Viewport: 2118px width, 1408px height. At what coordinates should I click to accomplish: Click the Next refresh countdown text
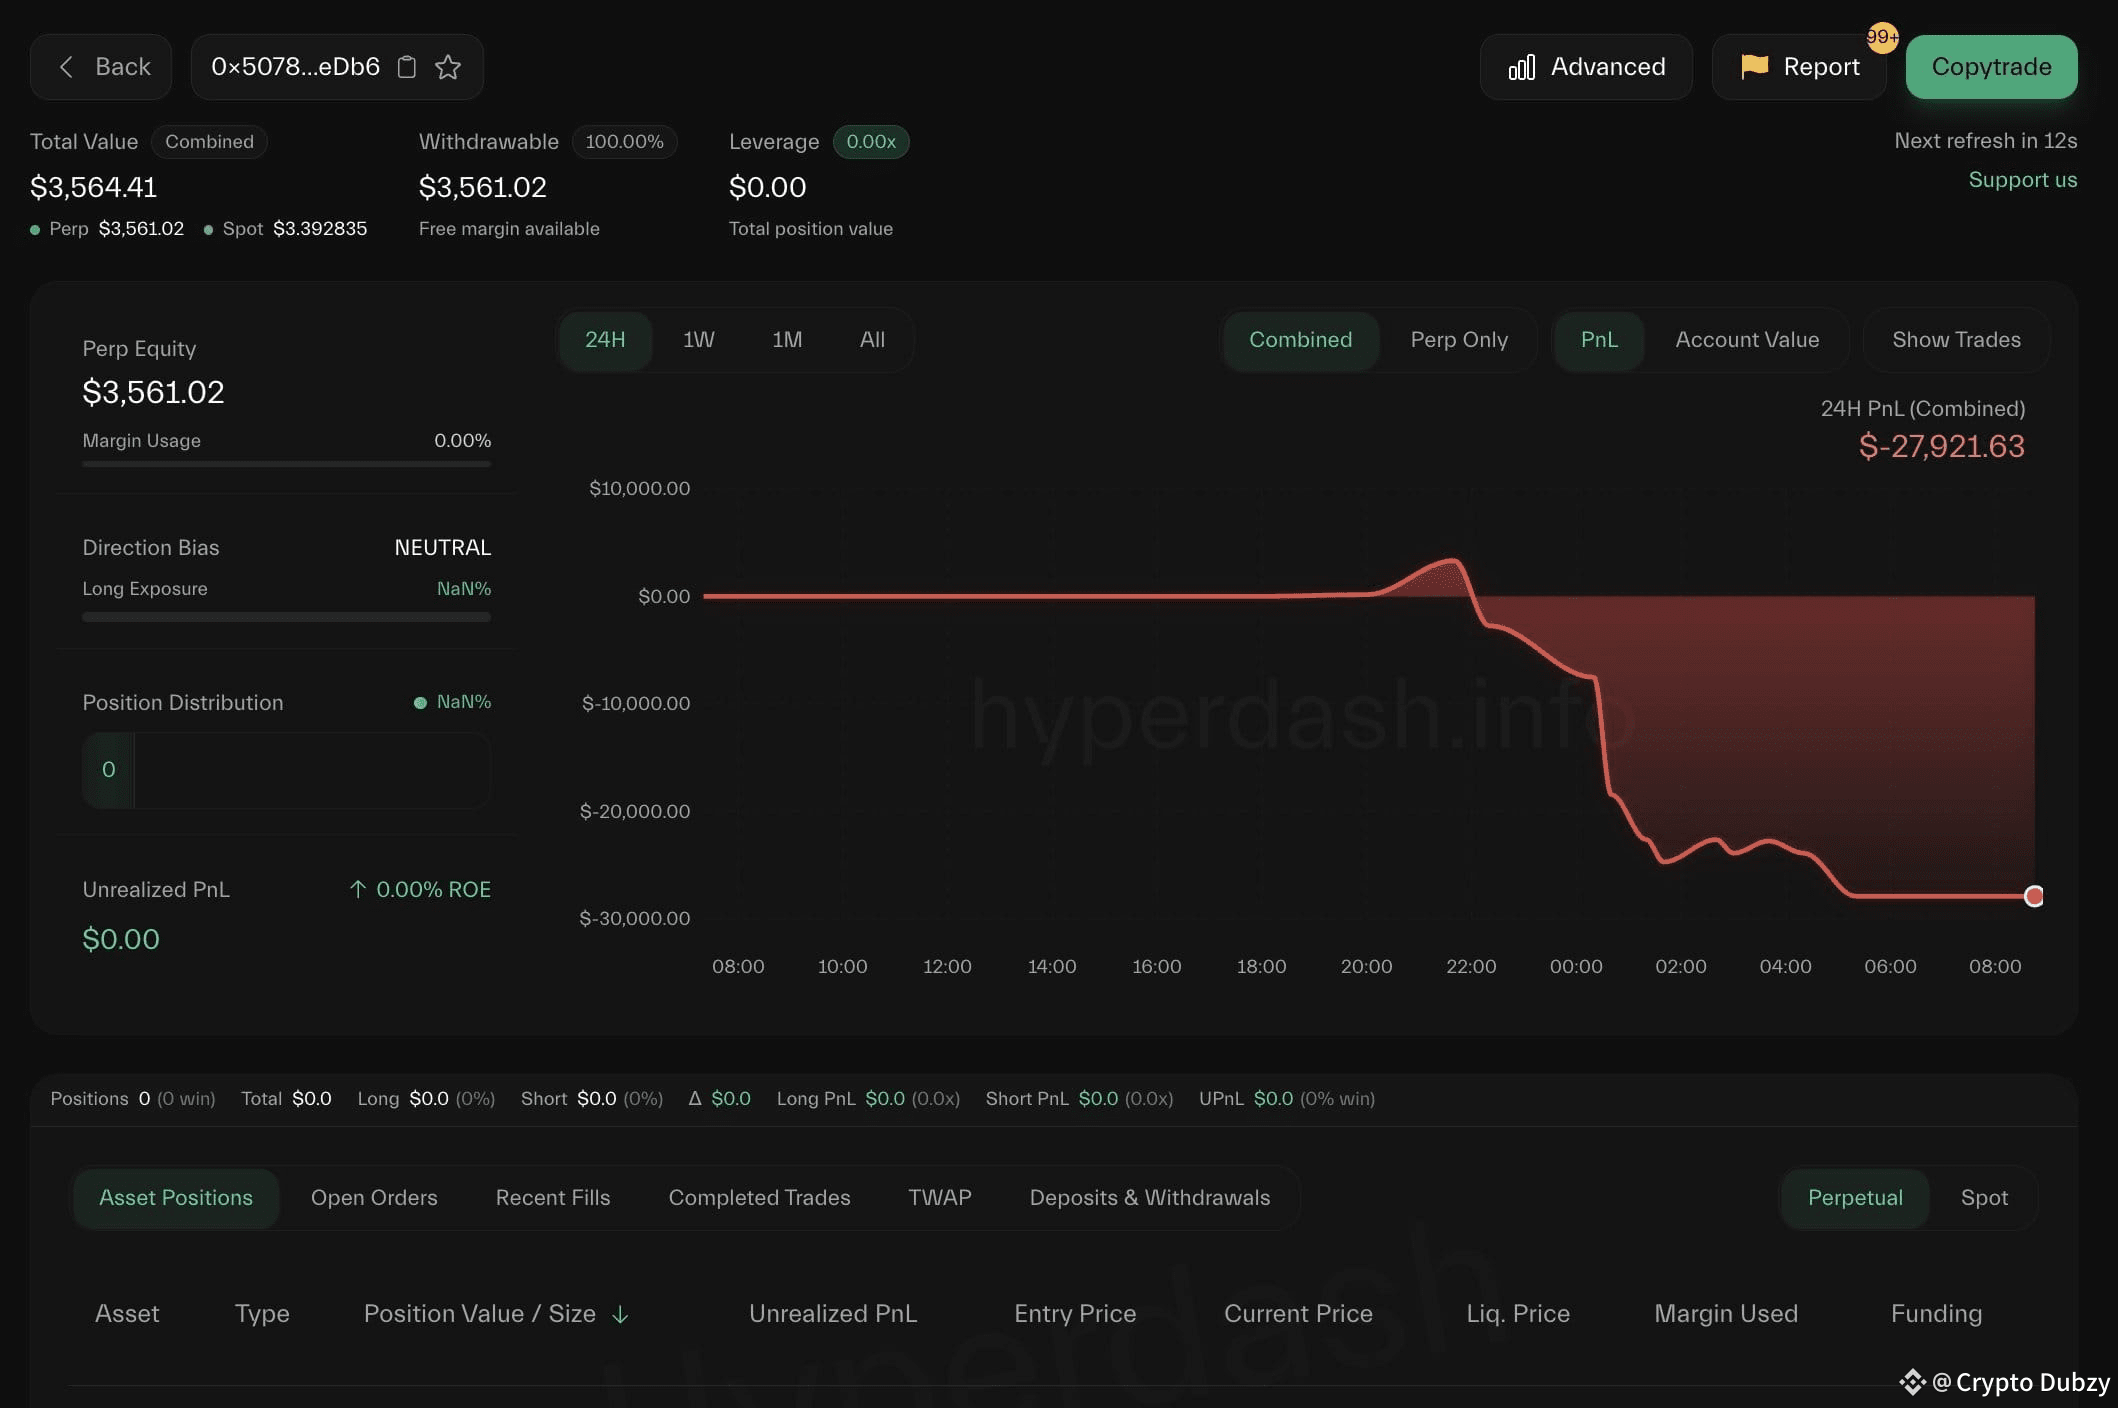[1985, 141]
